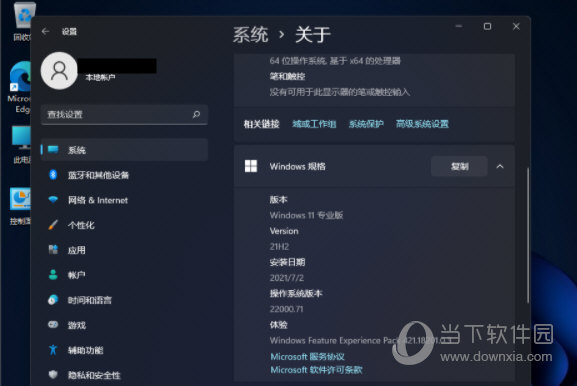
Task: Click the Windows 11 专业版 edition text
Action: (306, 215)
